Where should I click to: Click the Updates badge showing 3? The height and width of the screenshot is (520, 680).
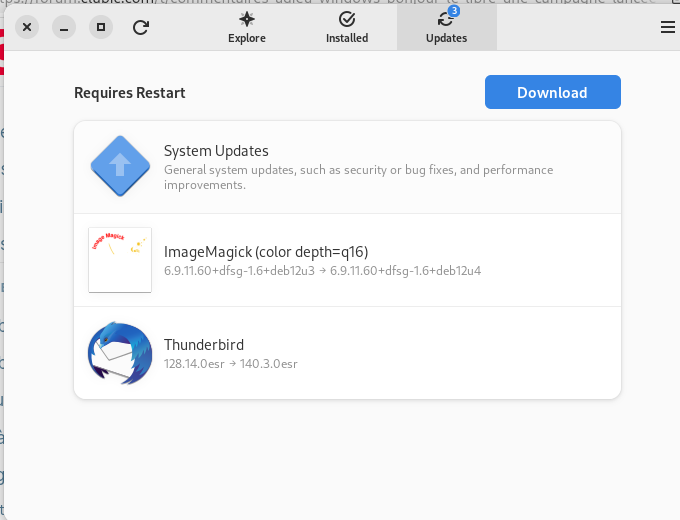tap(453, 11)
